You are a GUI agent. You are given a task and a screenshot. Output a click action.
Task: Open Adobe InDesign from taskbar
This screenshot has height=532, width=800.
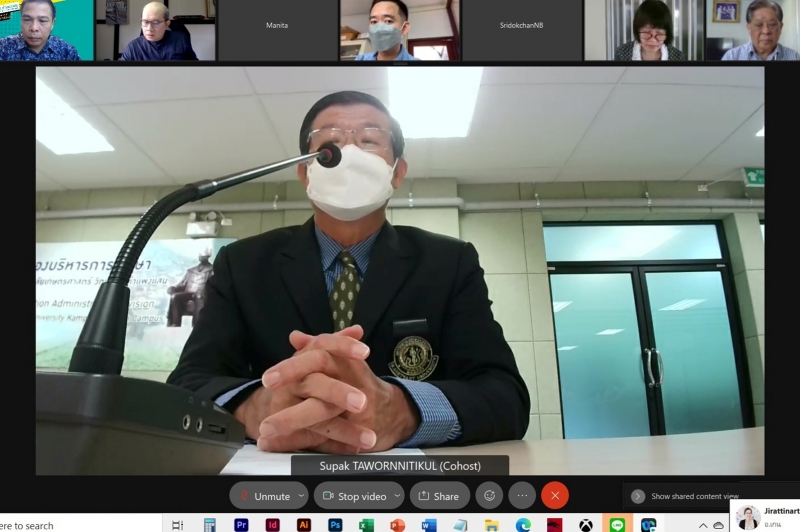pyautogui.click(x=272, y=524)
